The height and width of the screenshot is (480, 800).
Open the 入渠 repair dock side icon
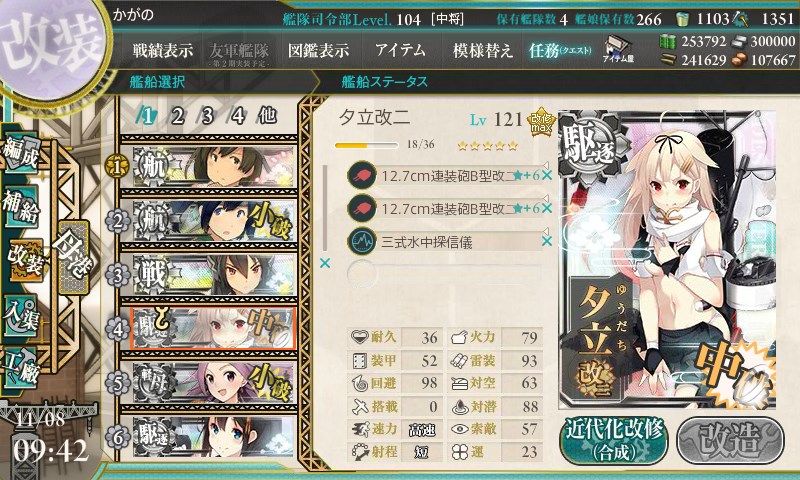point(21,315)
